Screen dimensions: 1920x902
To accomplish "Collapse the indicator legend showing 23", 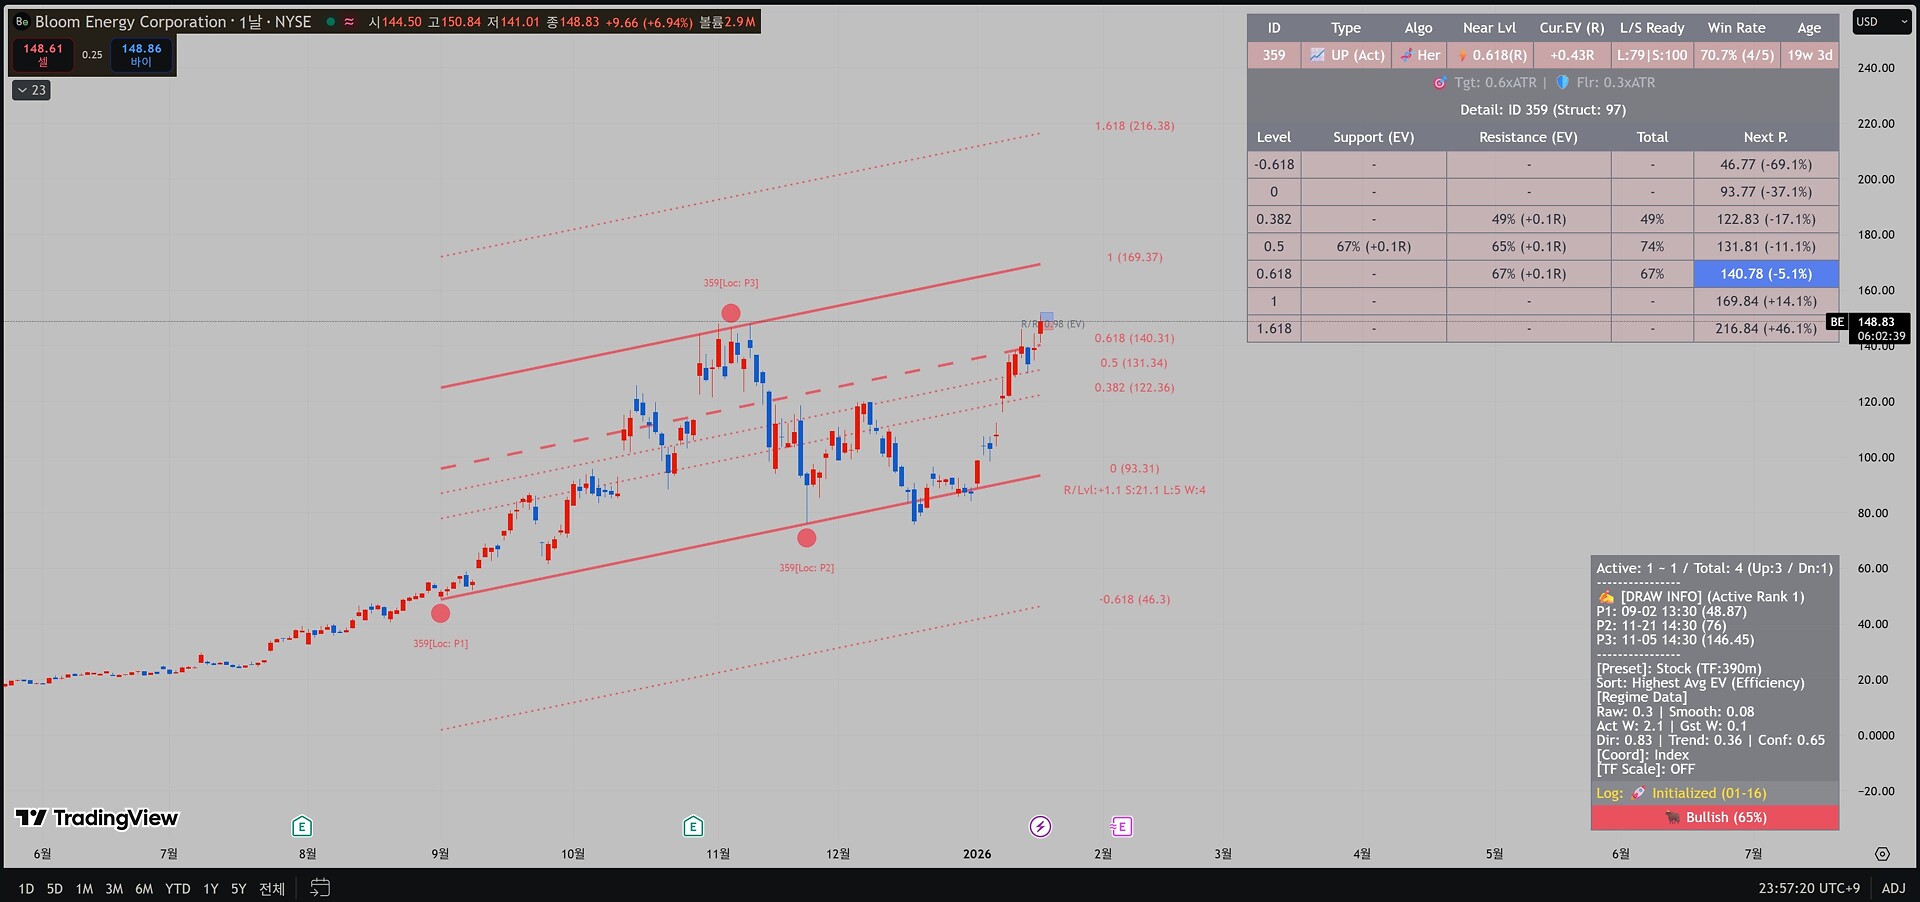I will pyautogui.click(x=31, y=90).
